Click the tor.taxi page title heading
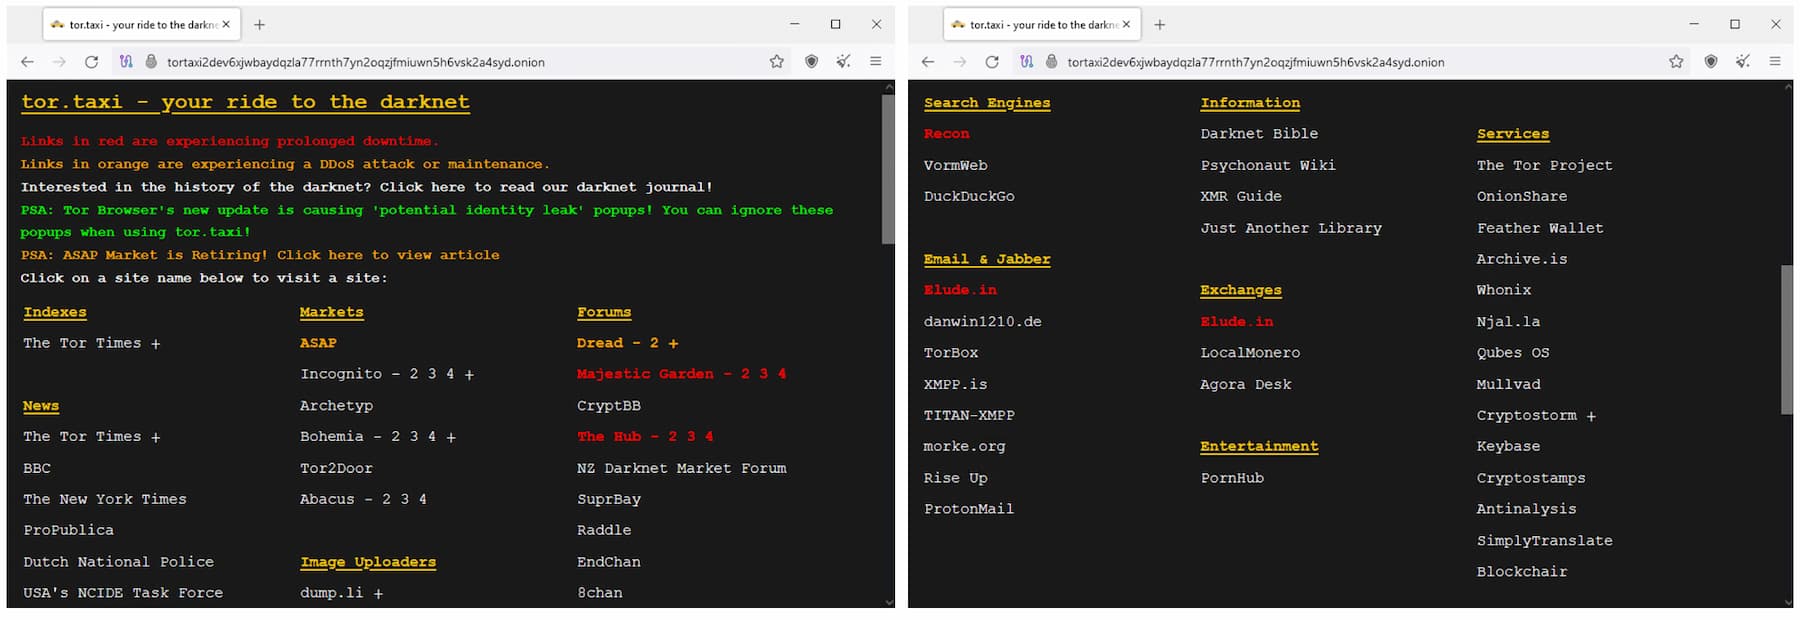This screenshot has height=620, width=1800. click(245, 102)
